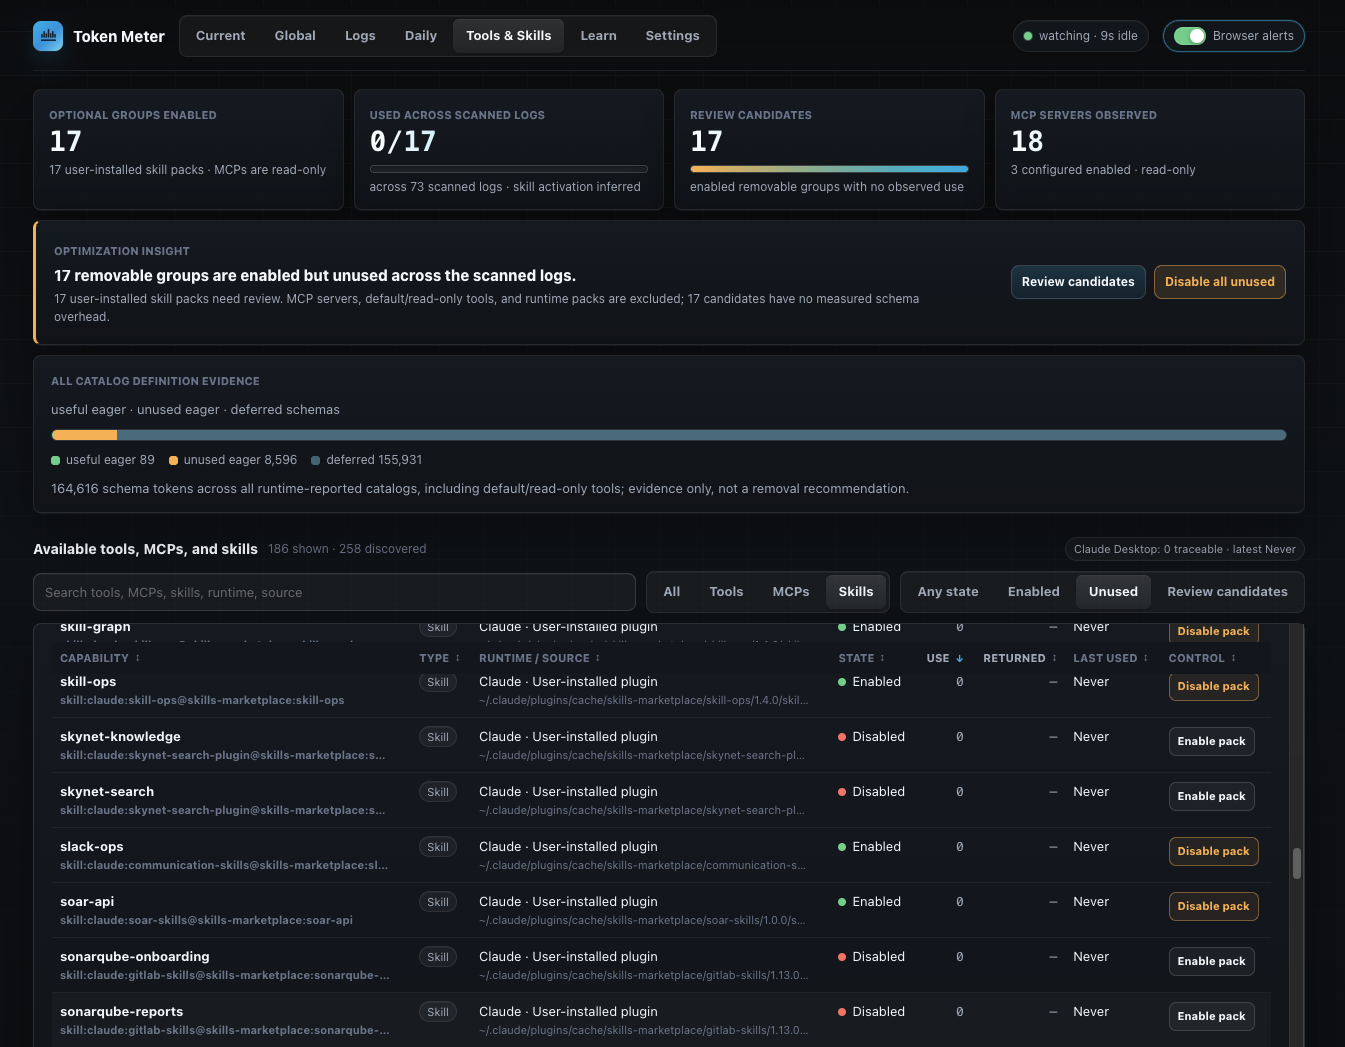Disable pack for slack-ops
1345x1047 pixels.
1213,851
